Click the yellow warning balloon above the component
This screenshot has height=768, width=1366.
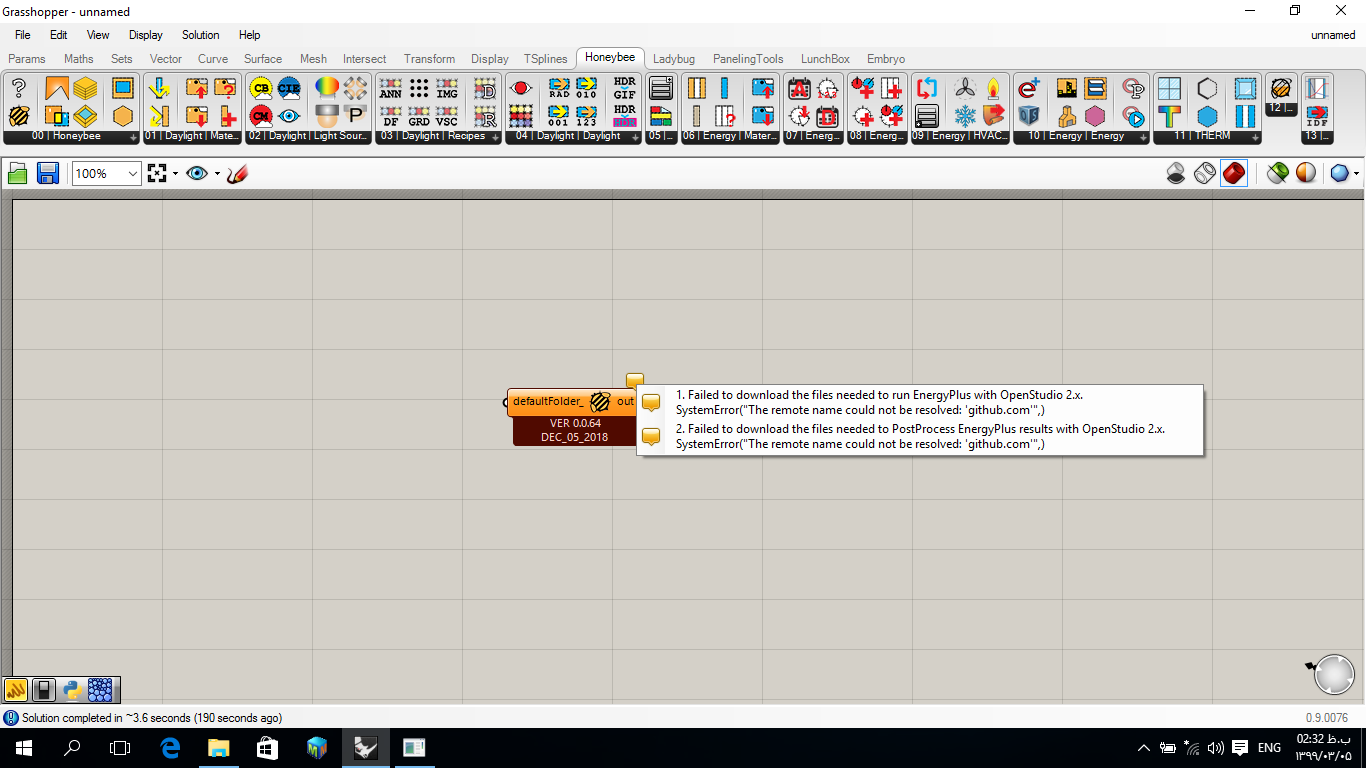[635, 381]
